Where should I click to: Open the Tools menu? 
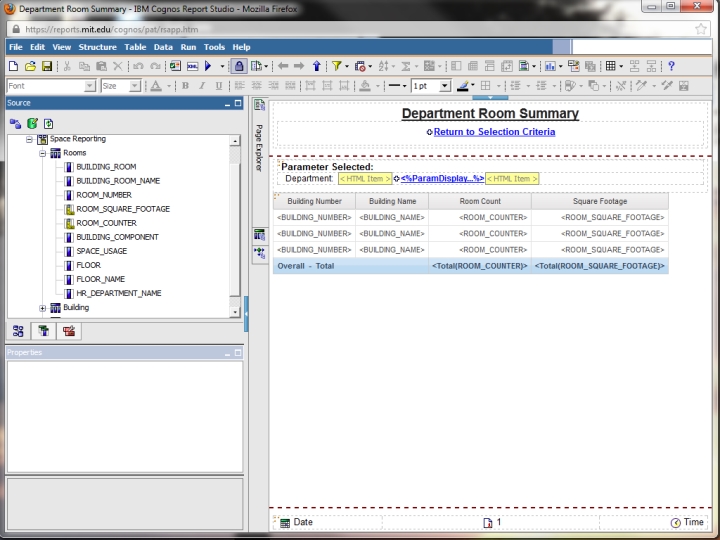(214, 47)
